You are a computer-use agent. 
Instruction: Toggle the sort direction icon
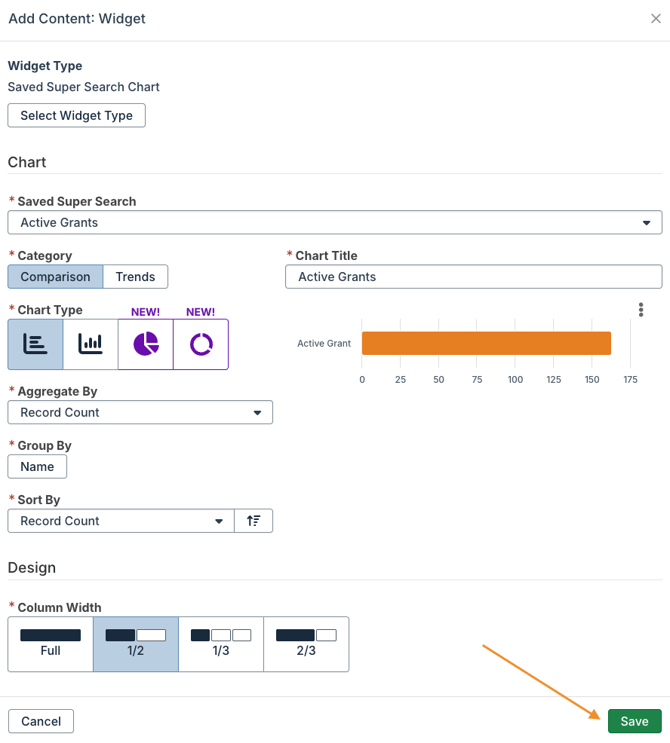click(x=253, y=521)
